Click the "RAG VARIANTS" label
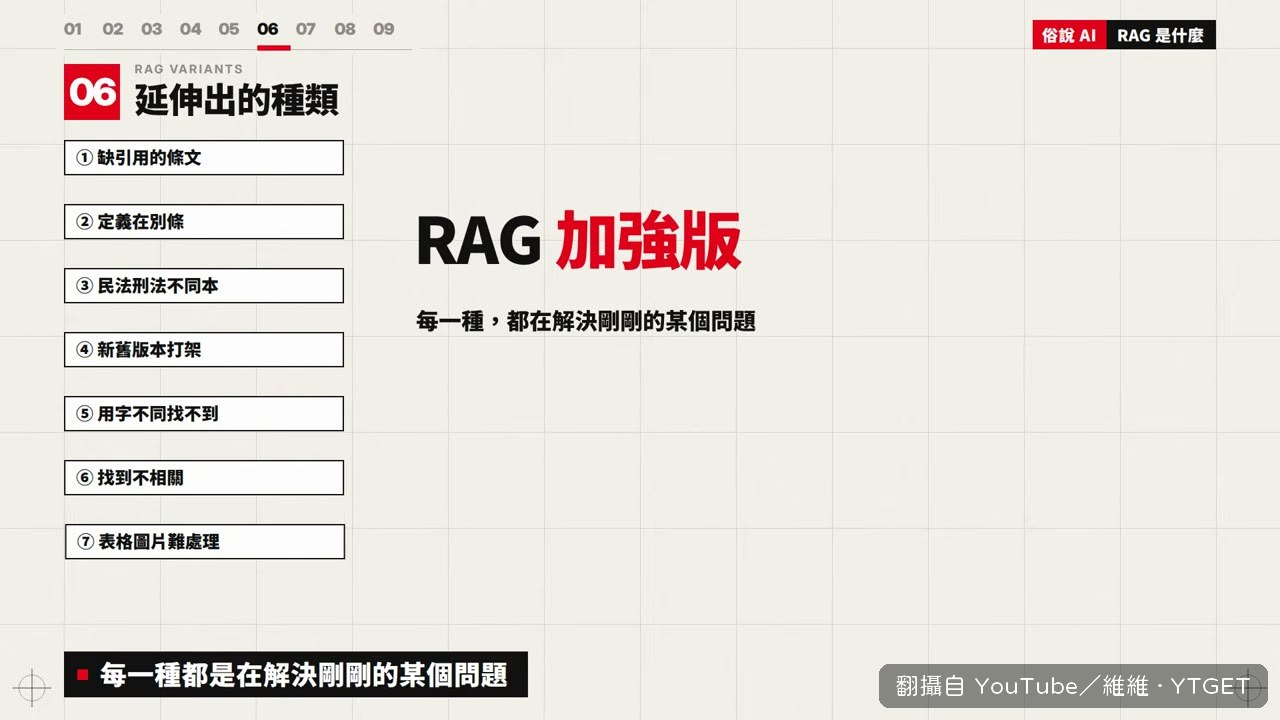Viewport: 1280px width, 720px height. tap(189, 69)
